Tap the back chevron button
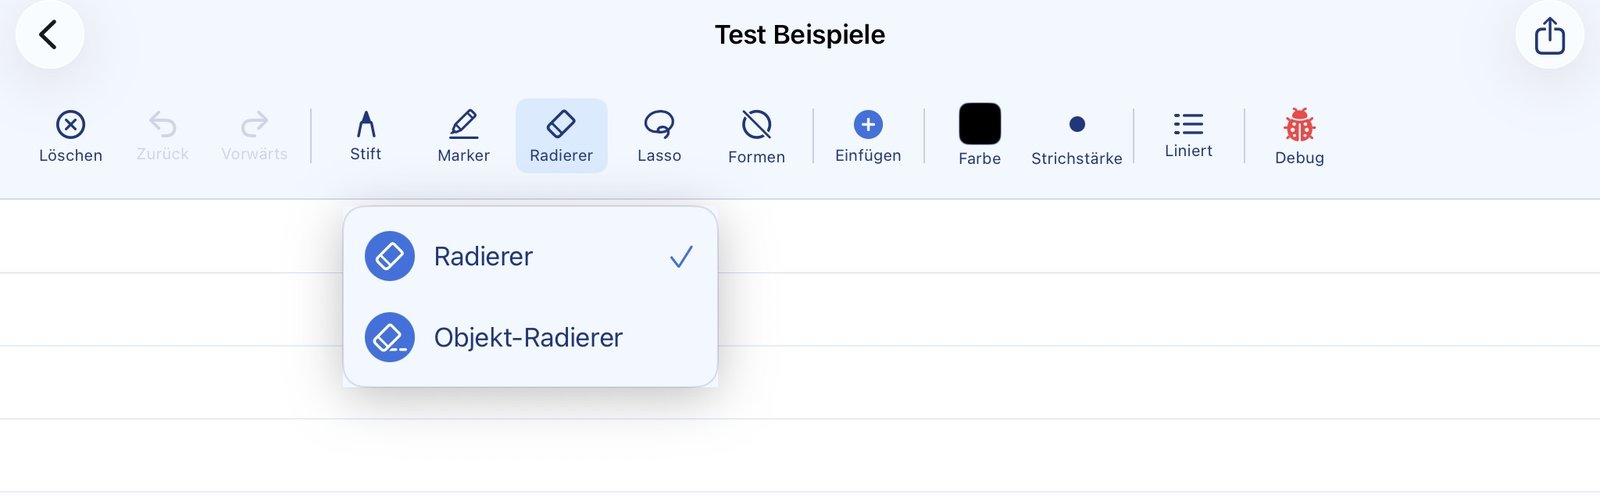Image resolution: width=1600 pixels, height=498 pixels. (49, 35)
